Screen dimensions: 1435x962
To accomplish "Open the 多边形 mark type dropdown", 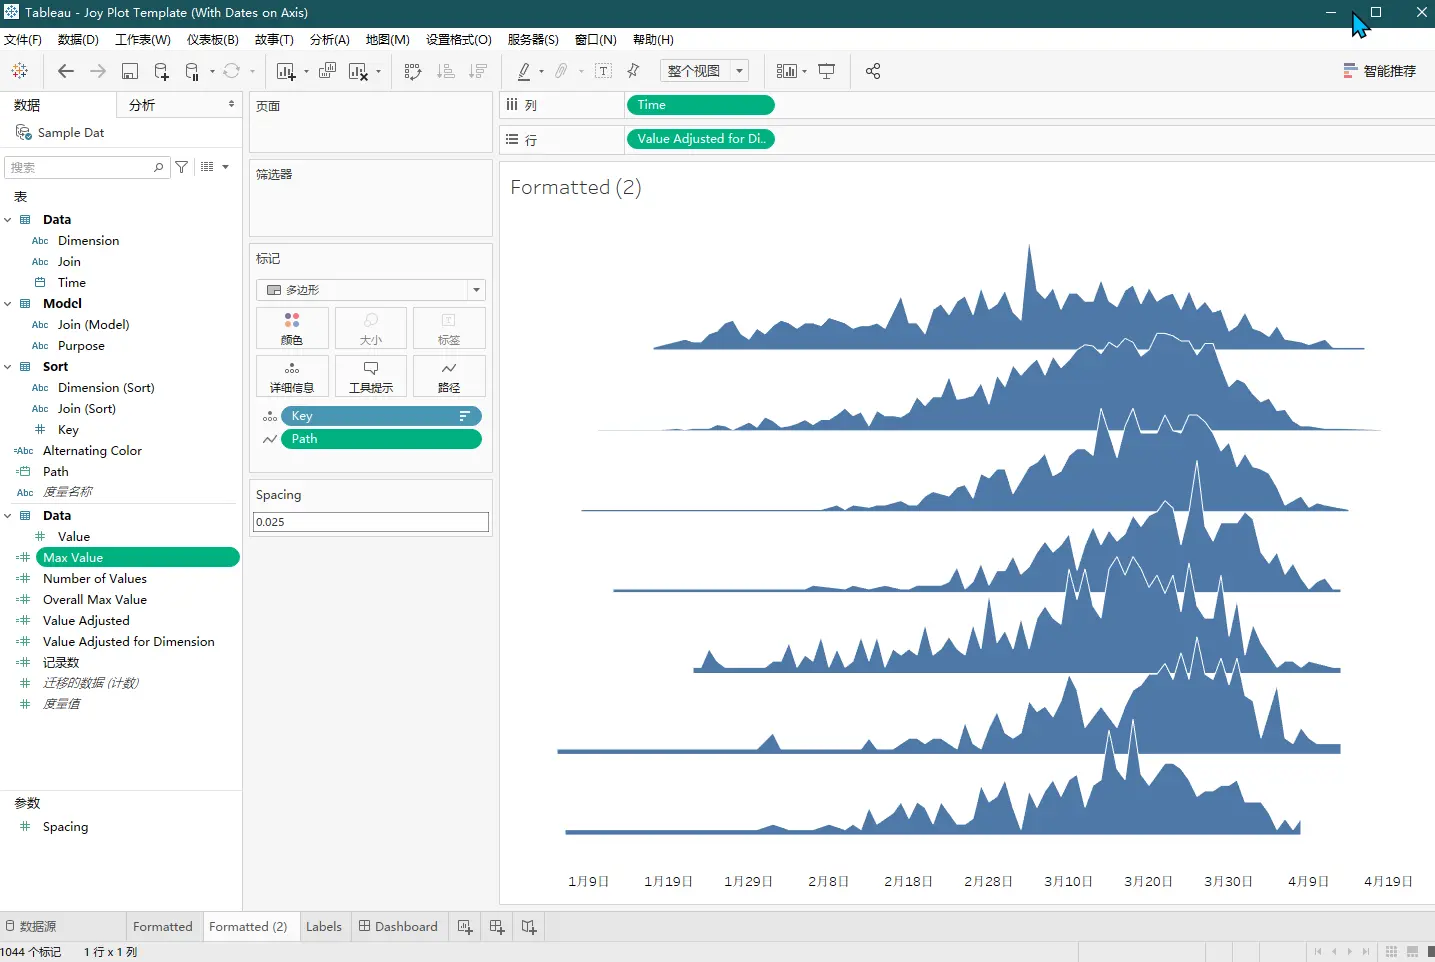I will 371,290.
